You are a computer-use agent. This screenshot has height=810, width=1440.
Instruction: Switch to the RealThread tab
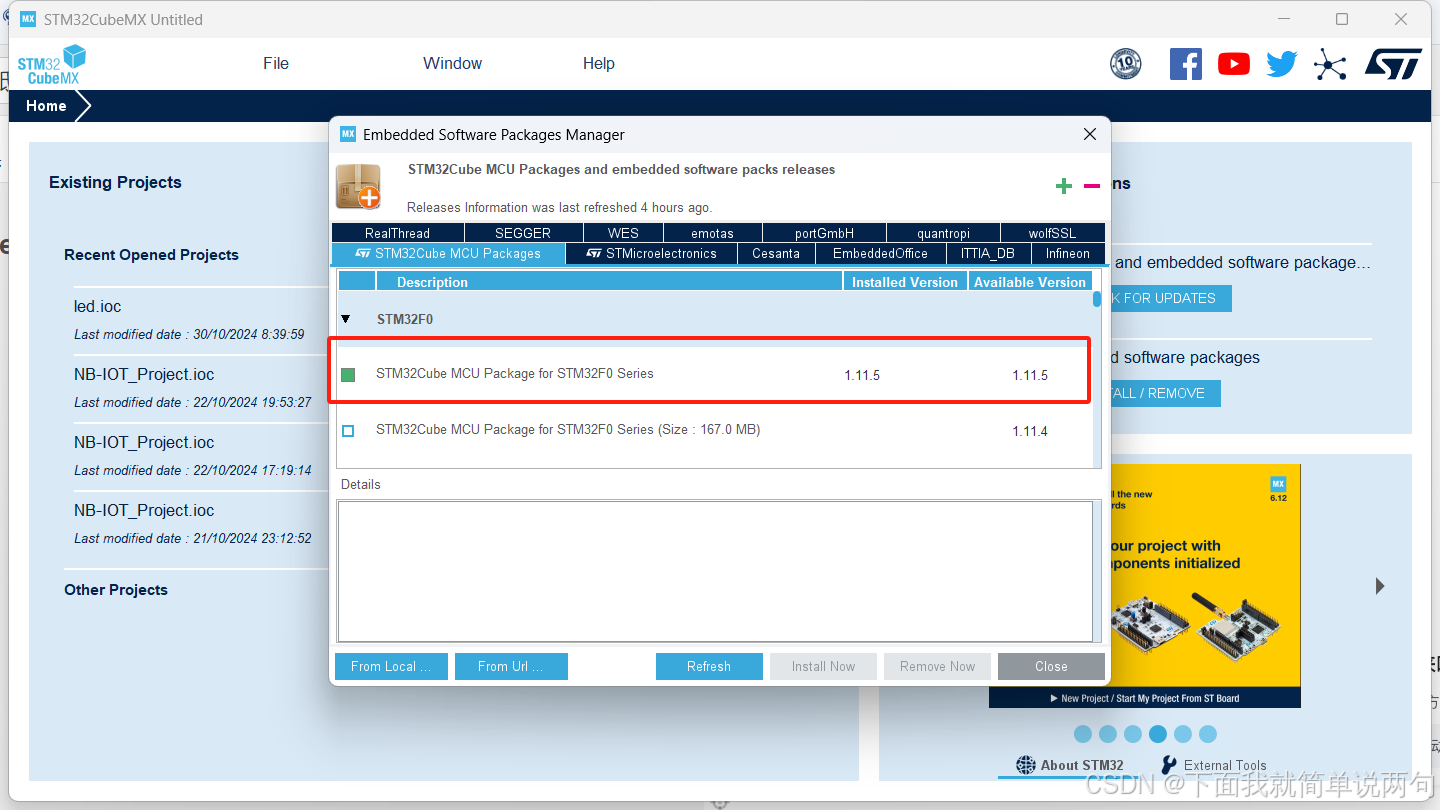coord(397,233)
